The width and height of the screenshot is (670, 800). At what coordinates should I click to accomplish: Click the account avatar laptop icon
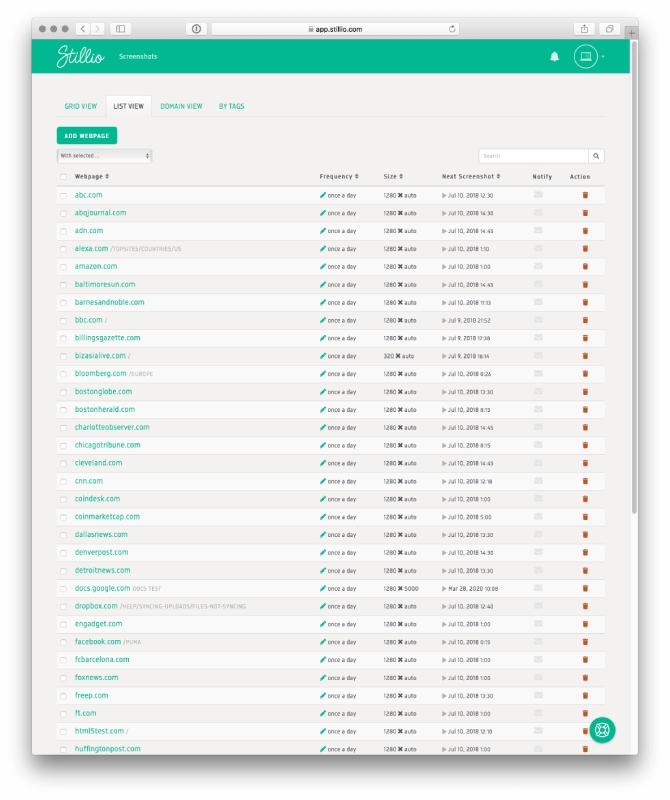coord(585,57)
